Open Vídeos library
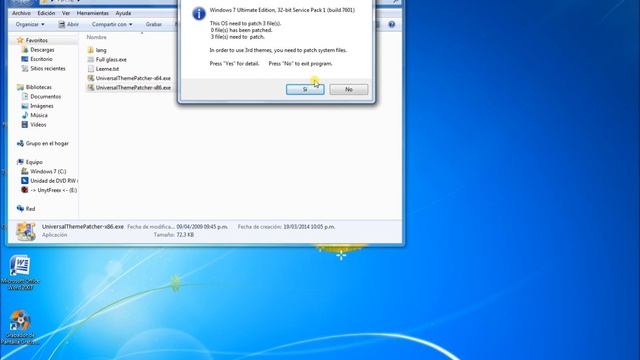Screen dimensions: 640x360 coord(38,125)
